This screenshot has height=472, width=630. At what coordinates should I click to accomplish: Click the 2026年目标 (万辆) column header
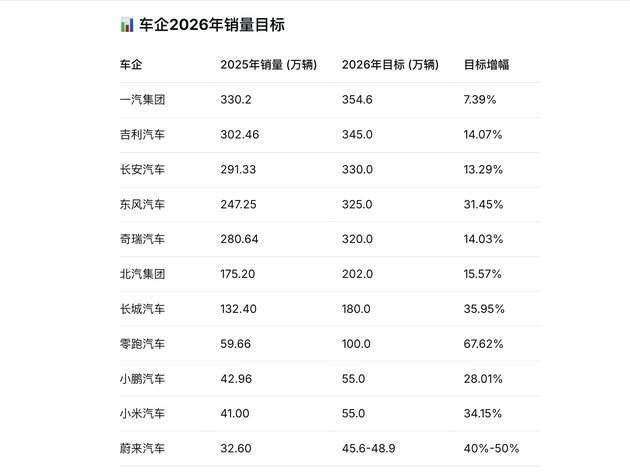[389, 65]
